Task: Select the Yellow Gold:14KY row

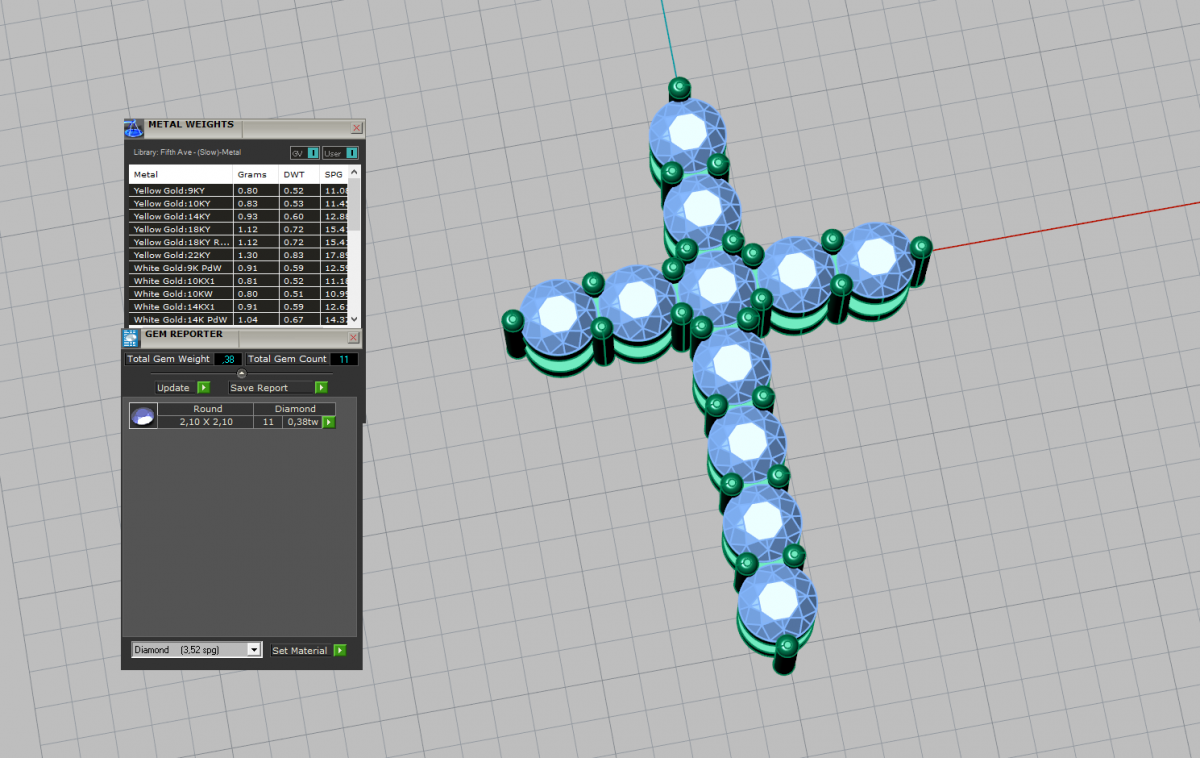Action: point(180,216)
